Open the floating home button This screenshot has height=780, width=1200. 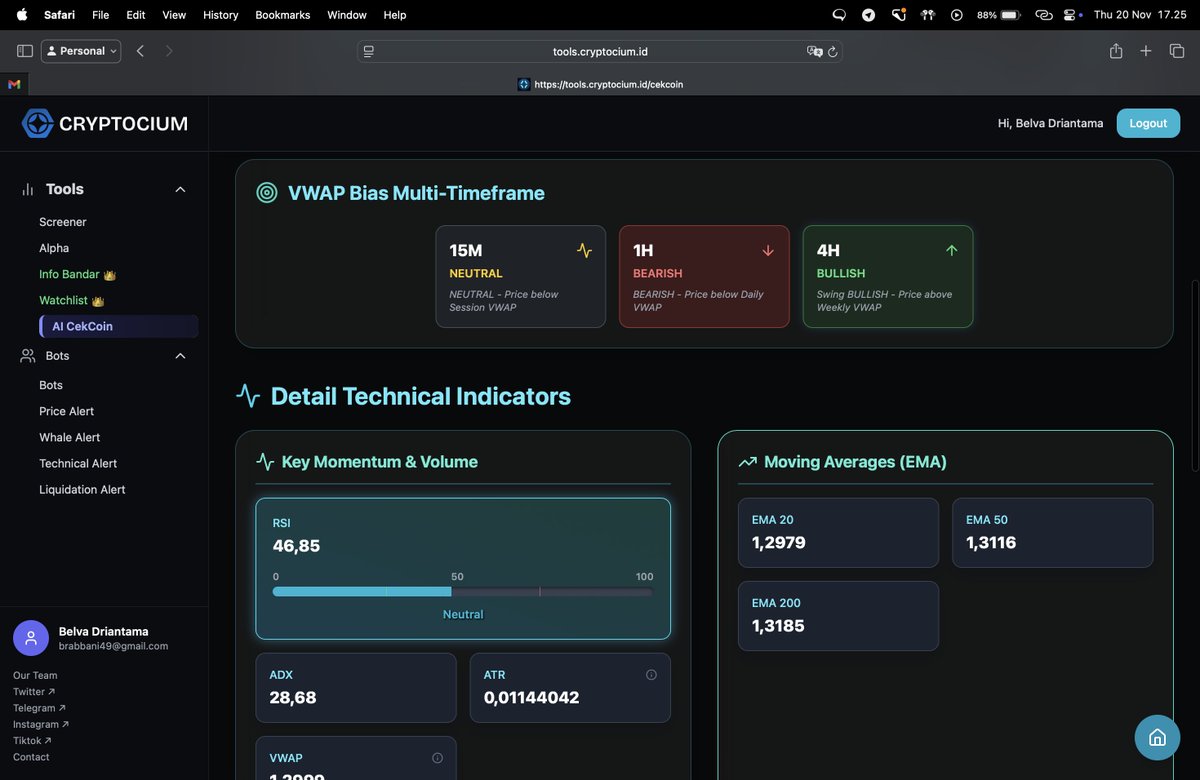click(1157, 738)
